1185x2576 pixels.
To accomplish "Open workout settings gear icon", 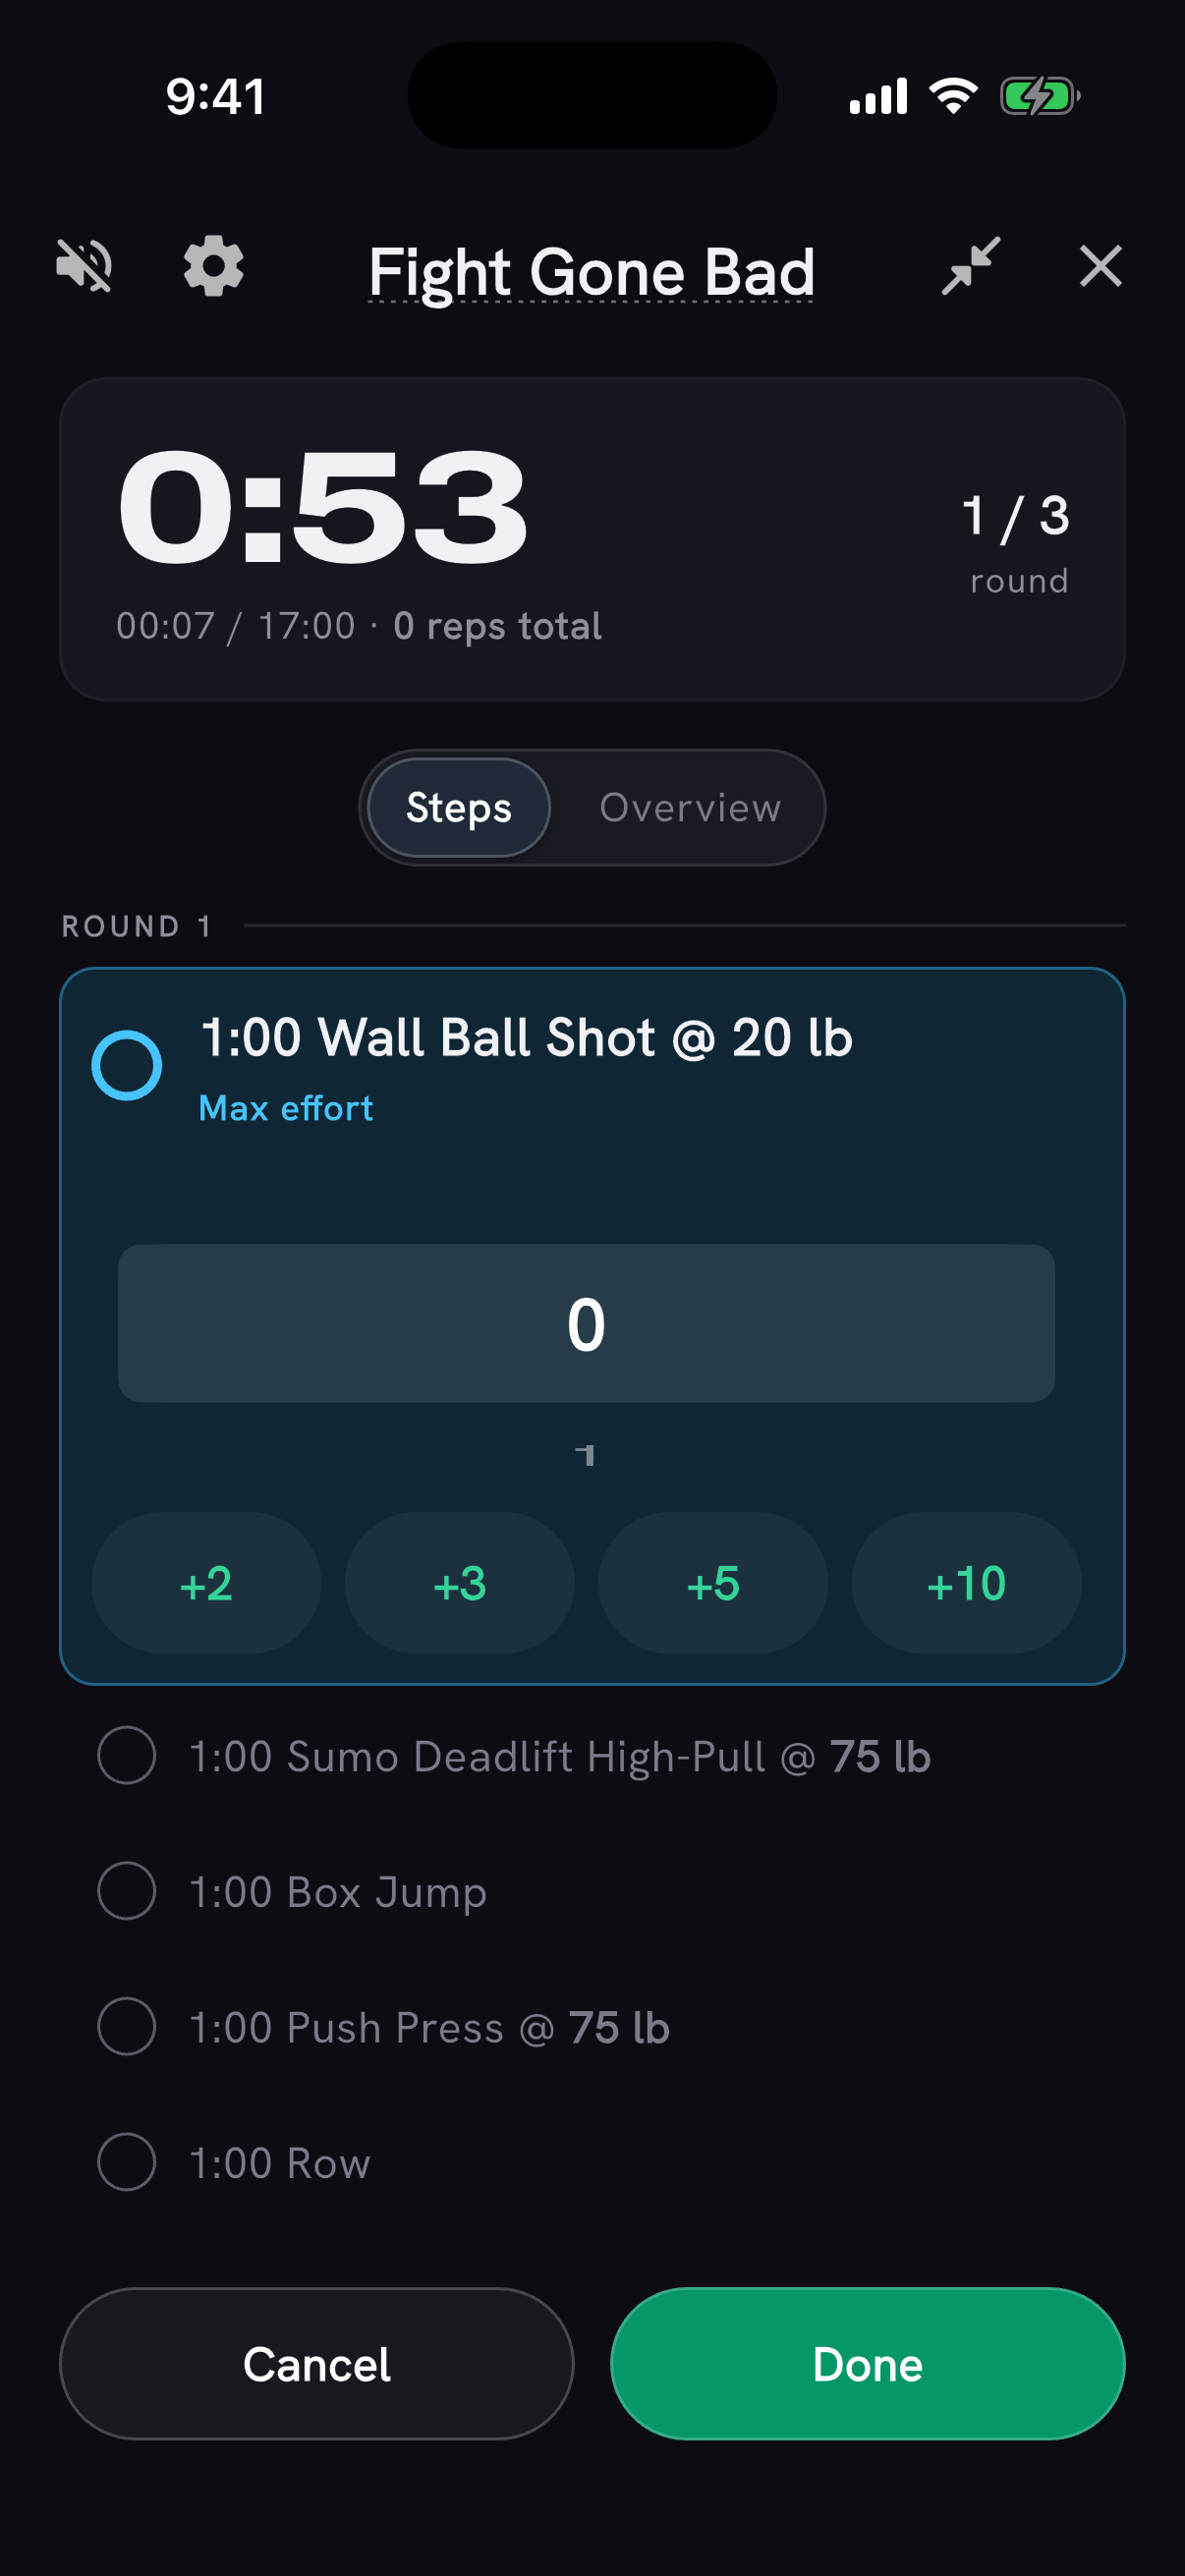I will (x=213, y=267).
